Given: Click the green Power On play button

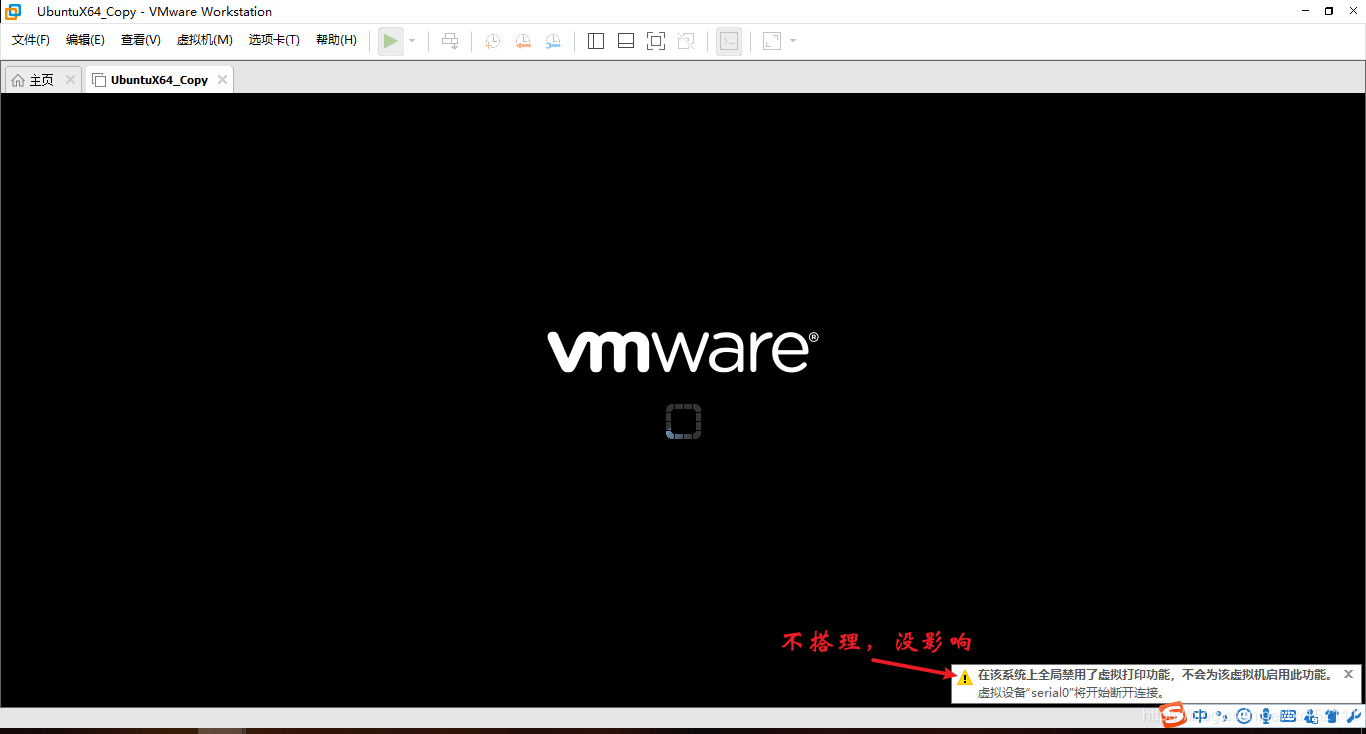Looking at the screenshot, I should click(390, 41).
